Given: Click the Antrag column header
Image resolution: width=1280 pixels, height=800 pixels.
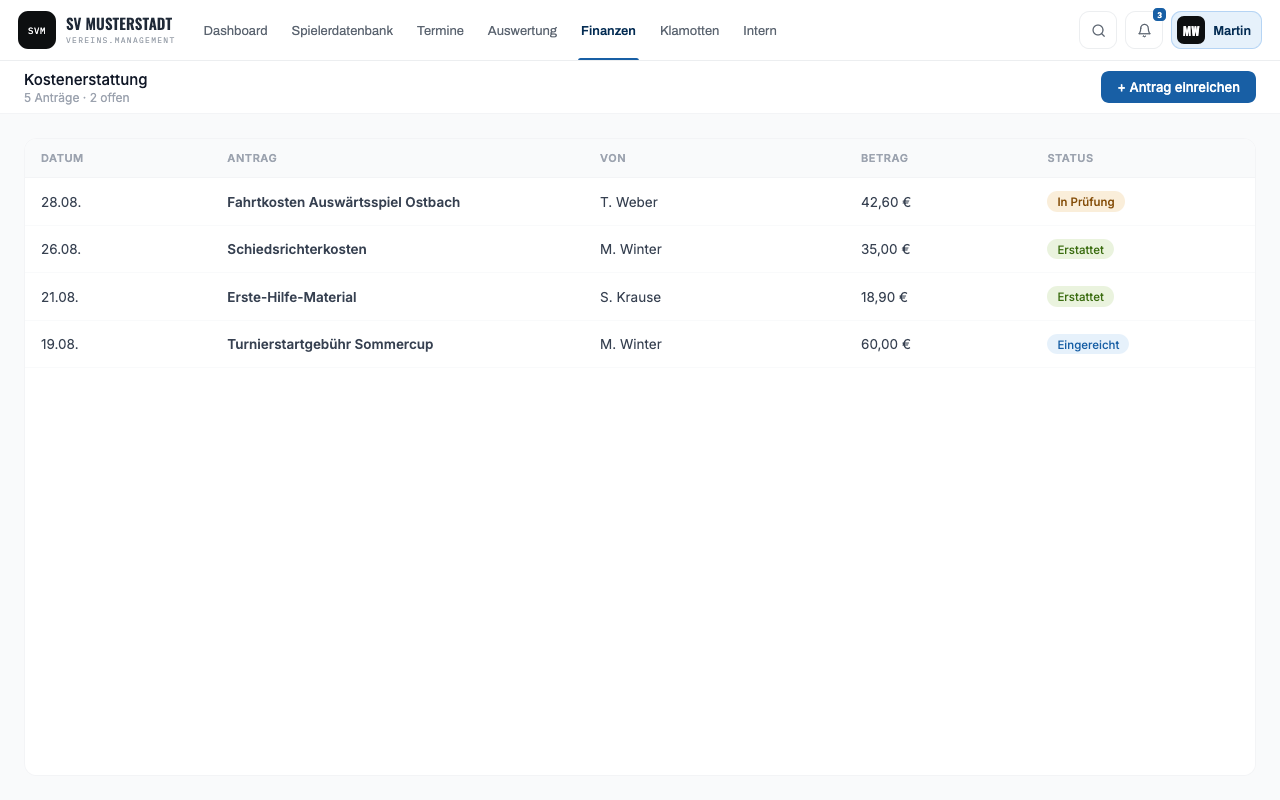Looking at the screenshot, I should coord(252,158).
